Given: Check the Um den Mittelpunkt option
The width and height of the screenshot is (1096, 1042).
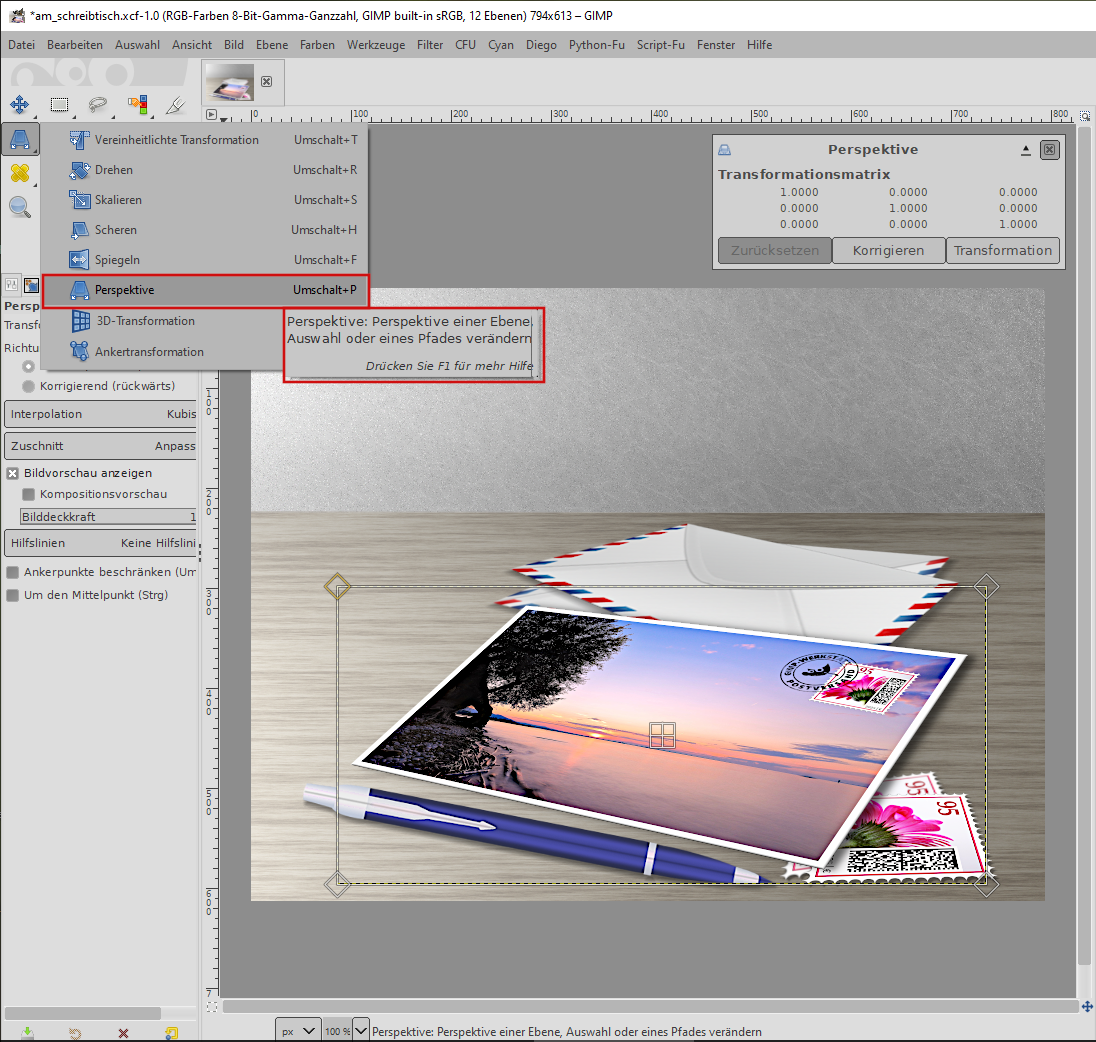Looking at the screenshot, I should point(13,595).
